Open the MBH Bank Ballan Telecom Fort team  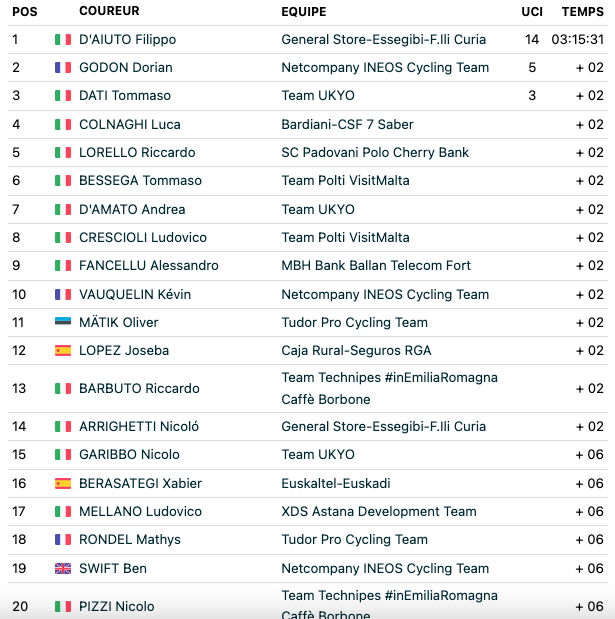point(376,265)
